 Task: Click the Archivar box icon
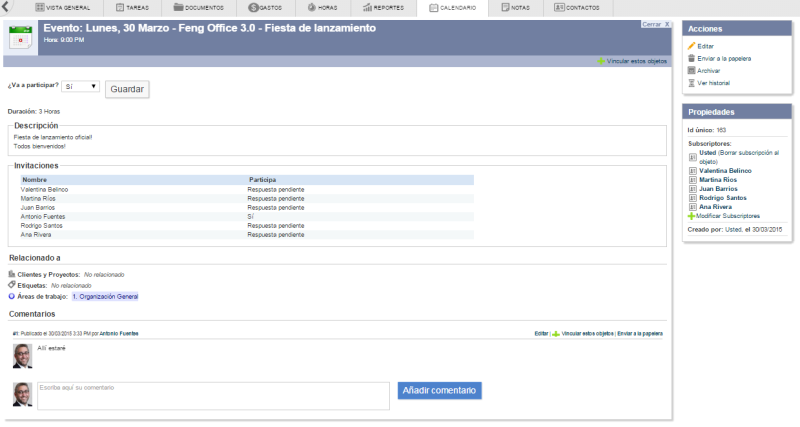point(691,71)
